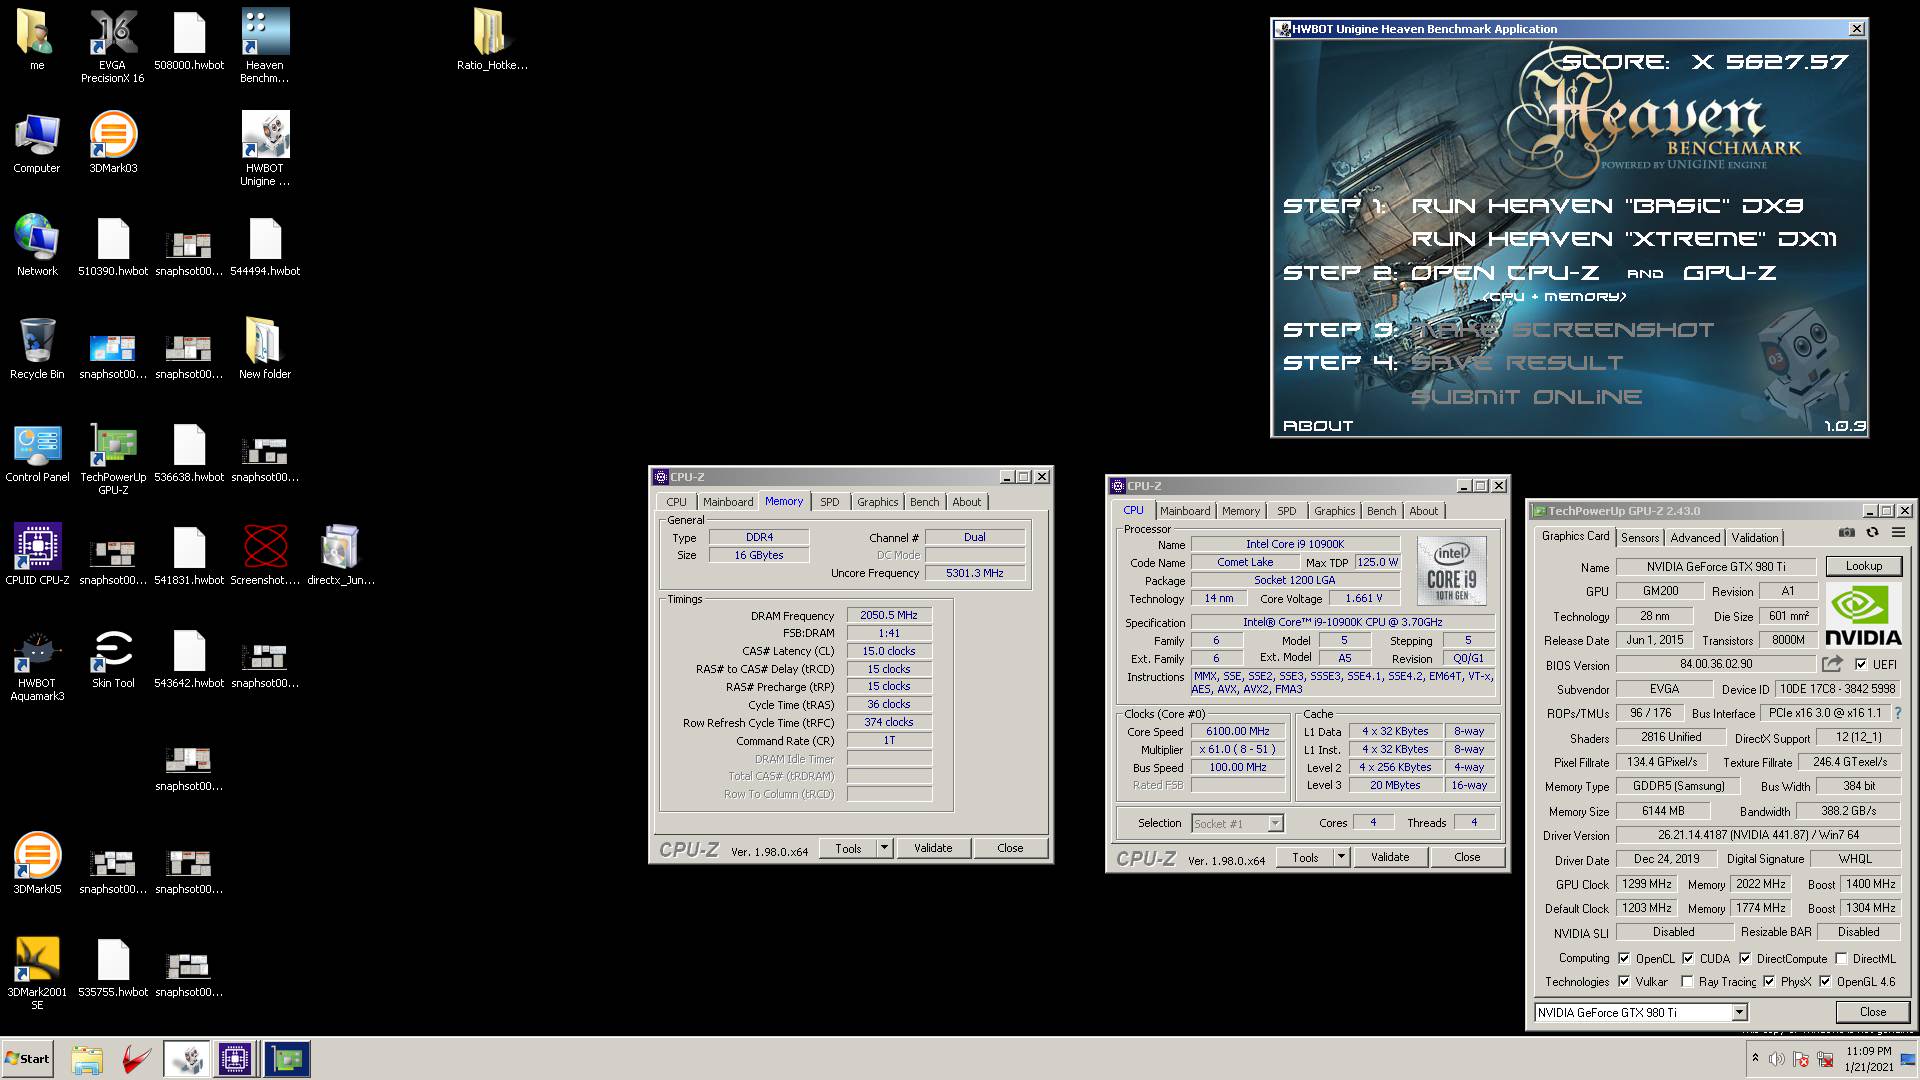
Task: Open Graphics tab in CPU-Z CPU window
Action: (x=1334, y=511)
